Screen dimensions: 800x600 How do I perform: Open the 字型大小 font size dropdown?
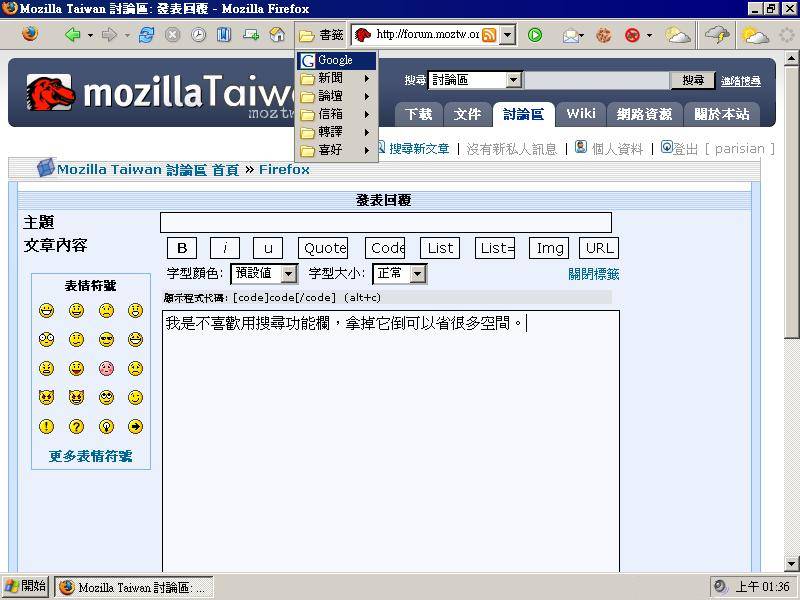417,274
